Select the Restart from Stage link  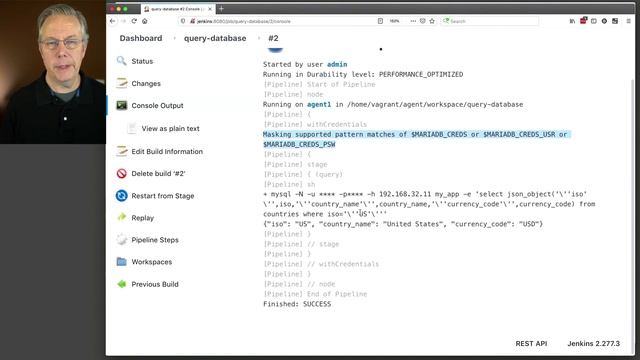[163, 196]
